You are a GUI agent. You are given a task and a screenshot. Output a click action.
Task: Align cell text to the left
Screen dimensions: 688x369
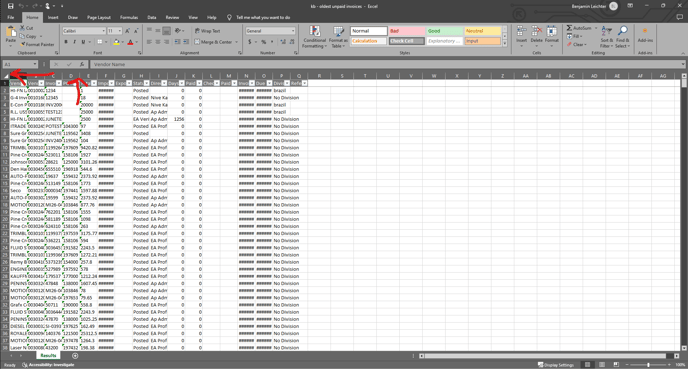[x=149, y=42]
